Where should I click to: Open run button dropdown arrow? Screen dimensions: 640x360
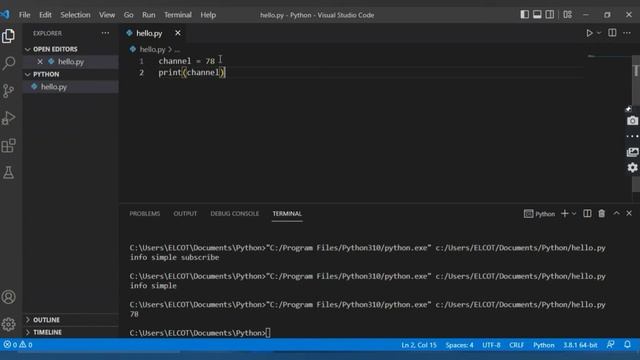click(x=599, y=33)
